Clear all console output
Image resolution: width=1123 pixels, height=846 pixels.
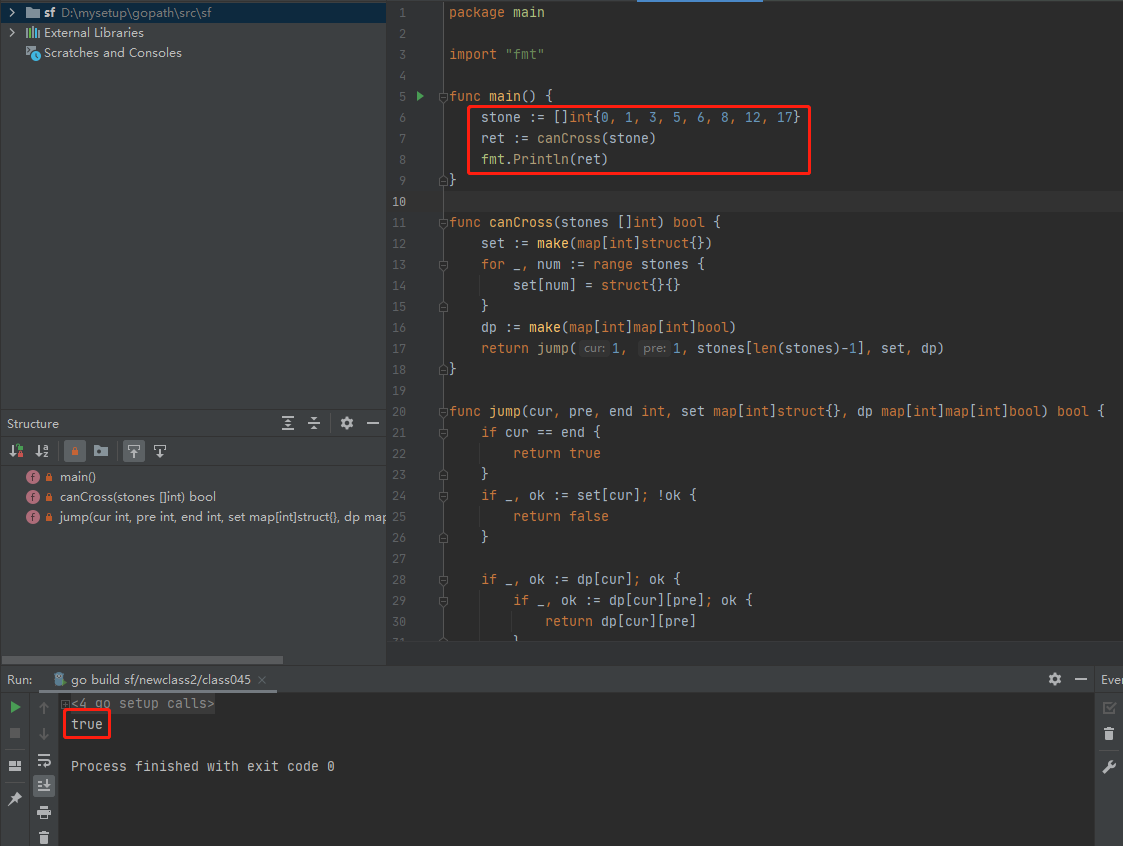[x=44, y=837]
